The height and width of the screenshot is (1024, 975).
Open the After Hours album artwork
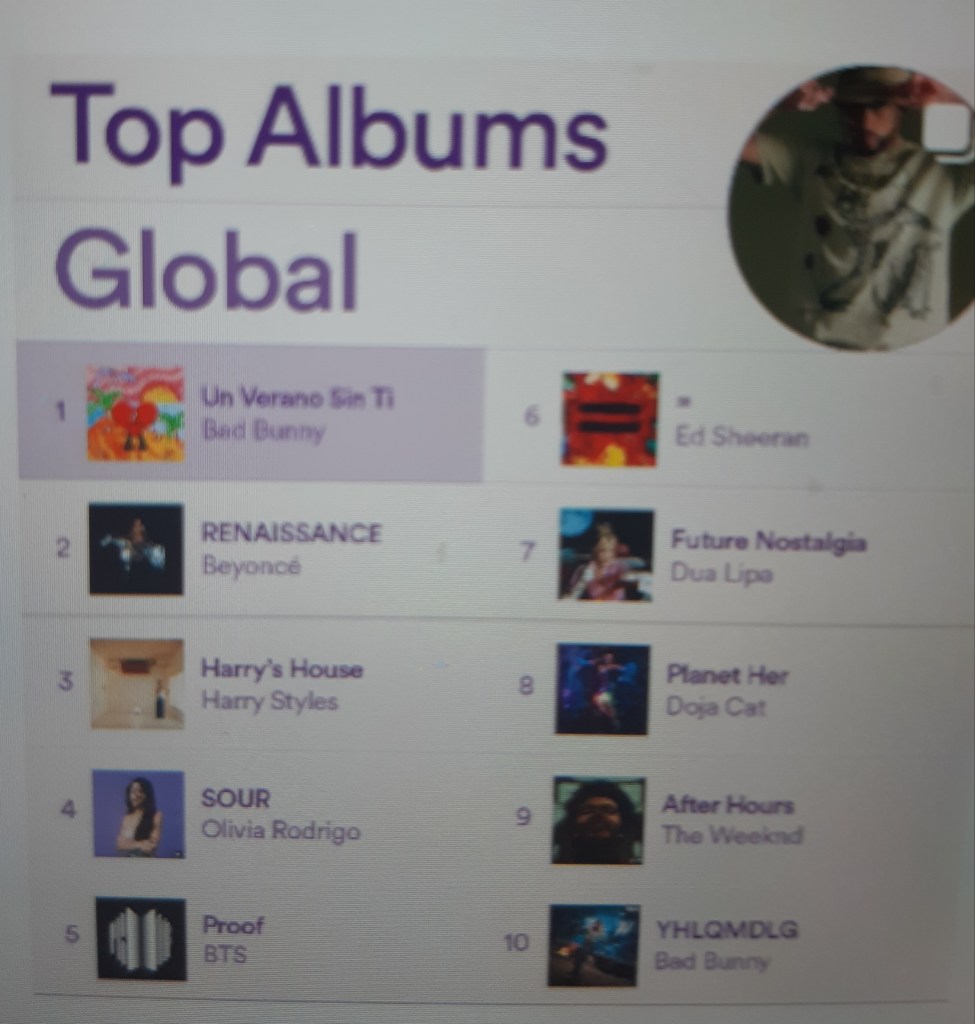(599, 821)
